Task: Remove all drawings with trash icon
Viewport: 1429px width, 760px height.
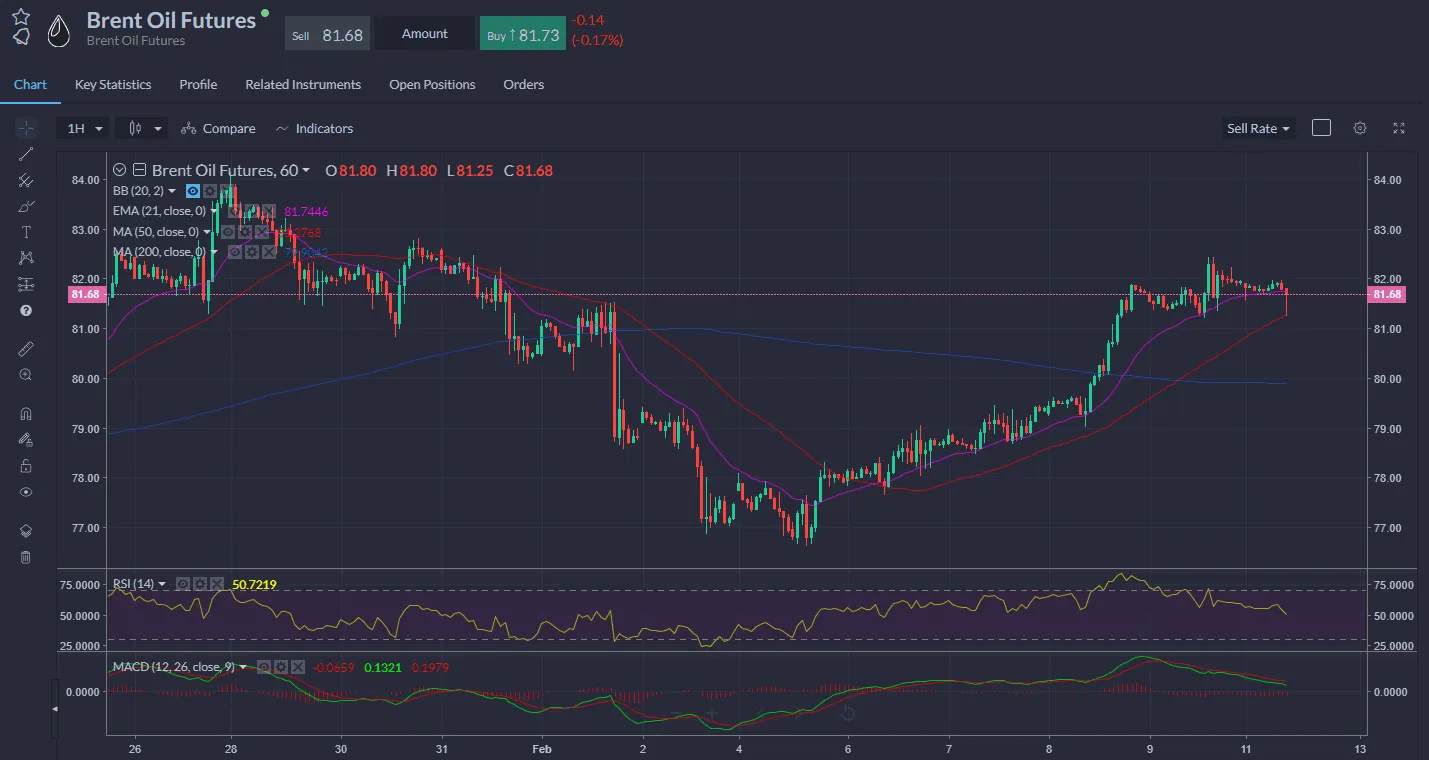Action: (x=26, y=557)
